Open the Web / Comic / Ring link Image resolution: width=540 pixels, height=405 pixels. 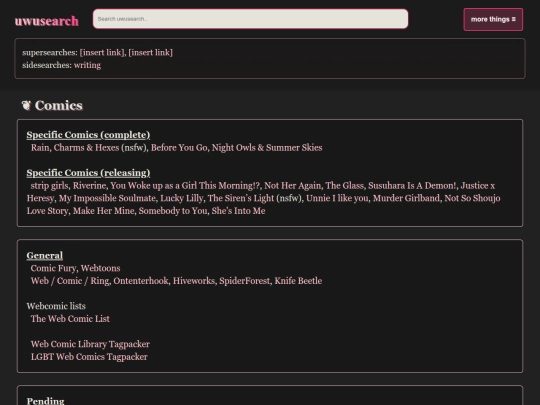click(70, 281)
